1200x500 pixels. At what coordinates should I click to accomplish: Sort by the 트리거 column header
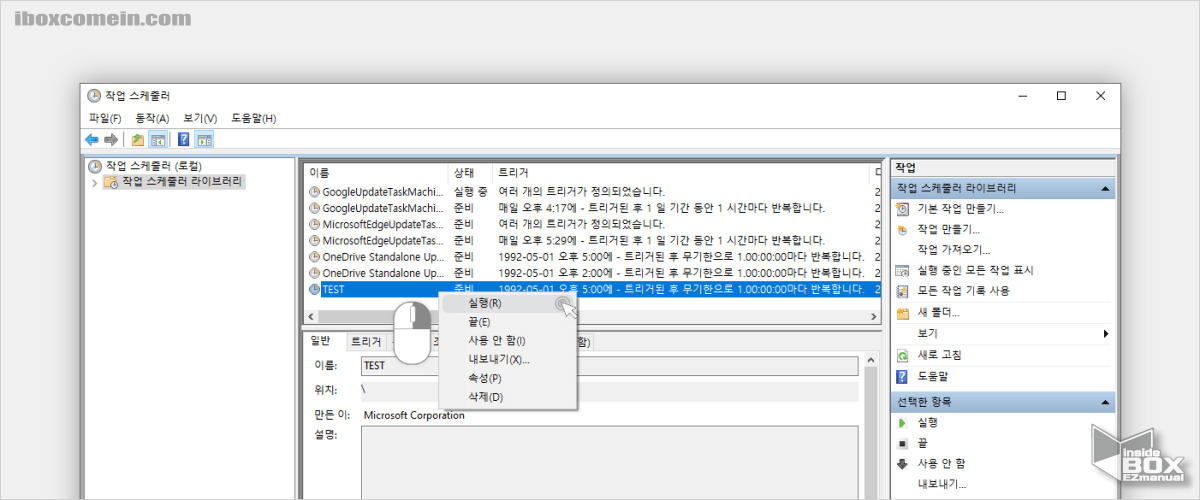point(683,173)
